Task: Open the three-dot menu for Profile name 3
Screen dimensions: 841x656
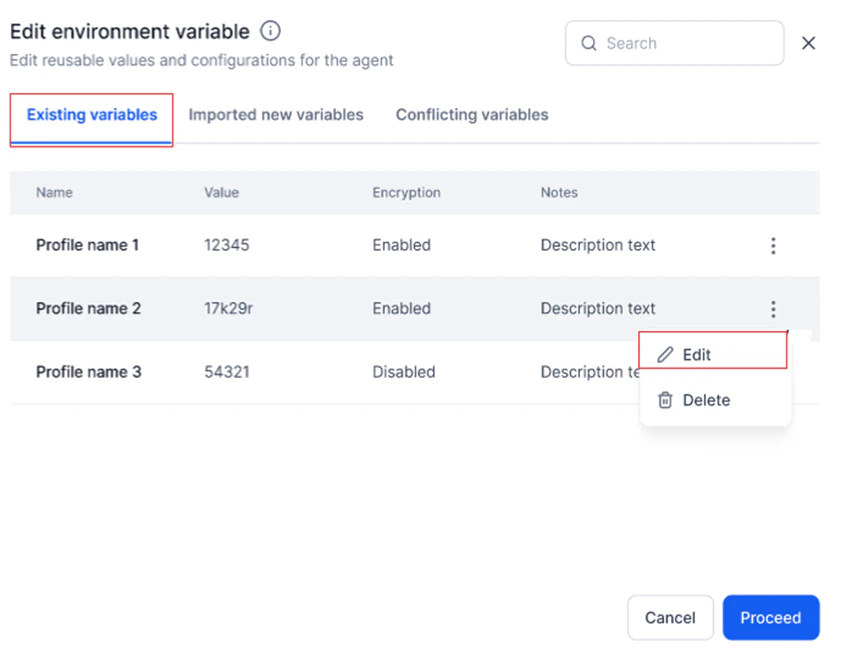Action: (773, 372)
